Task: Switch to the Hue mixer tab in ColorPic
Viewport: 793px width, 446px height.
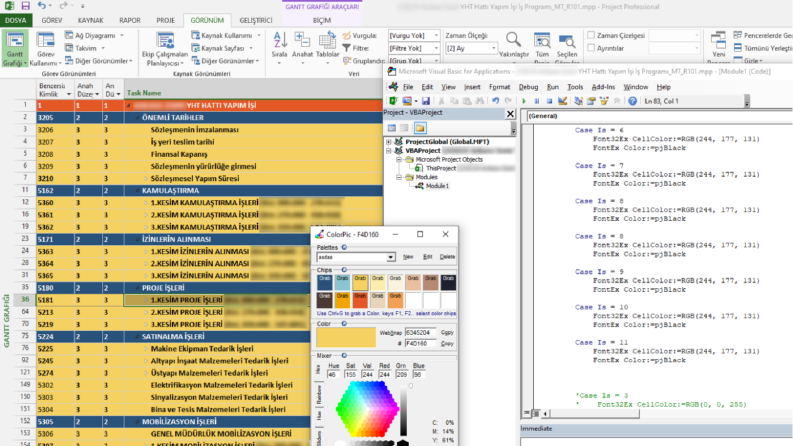Action: (319, 416)
